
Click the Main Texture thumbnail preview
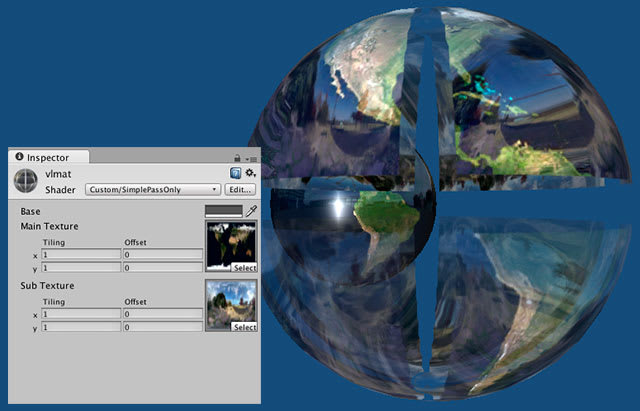(x=230, y=243)
